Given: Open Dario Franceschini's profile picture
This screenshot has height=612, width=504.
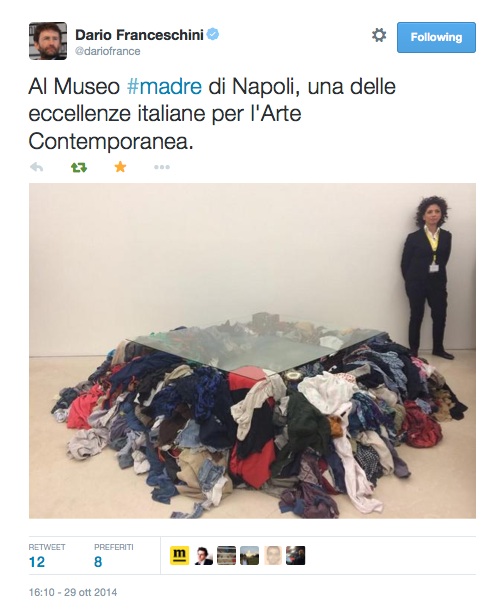Looking at the screenshot, I should tap(48, 41).
